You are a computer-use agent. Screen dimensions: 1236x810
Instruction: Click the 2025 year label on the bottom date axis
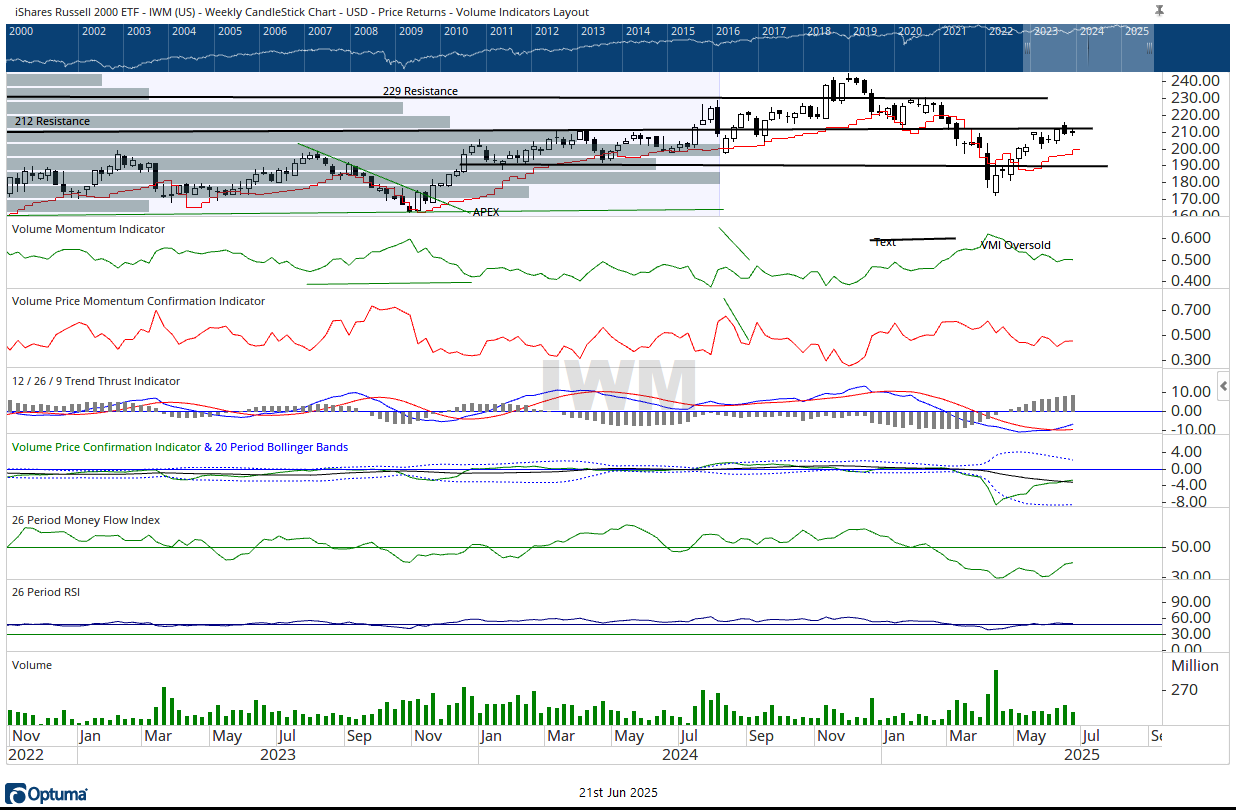(x=1082, y=754)
